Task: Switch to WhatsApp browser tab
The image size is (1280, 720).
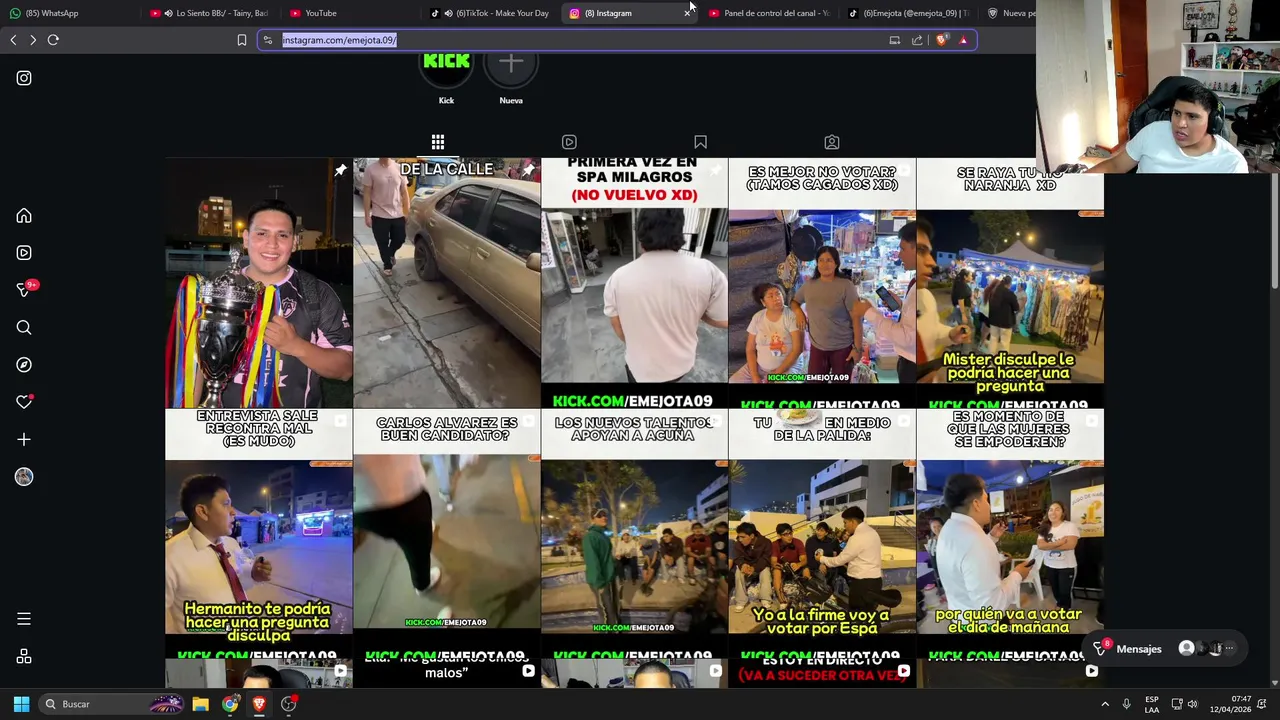Action: click(70, 13)
